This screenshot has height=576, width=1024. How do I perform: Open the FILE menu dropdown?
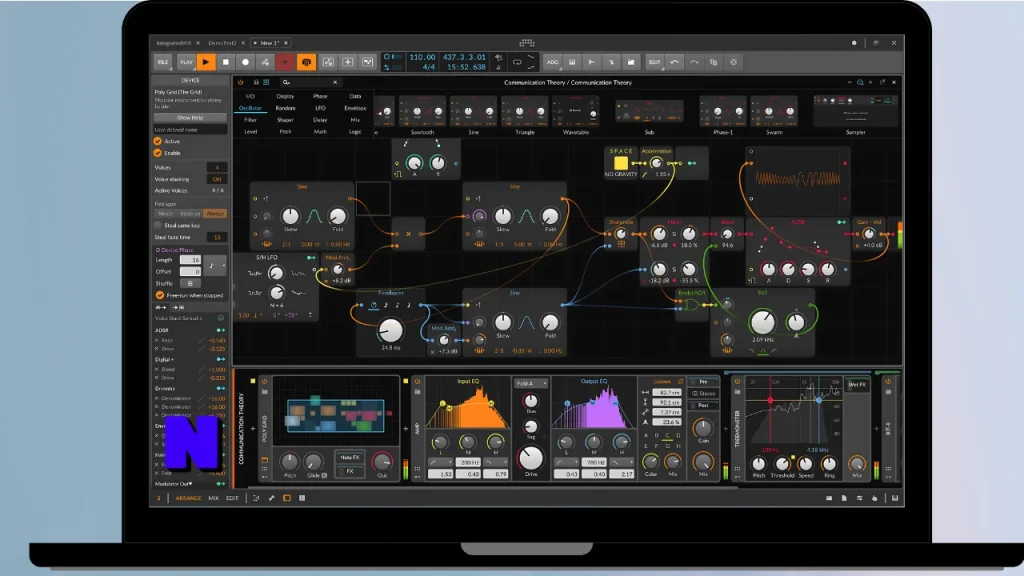(163, 62)
